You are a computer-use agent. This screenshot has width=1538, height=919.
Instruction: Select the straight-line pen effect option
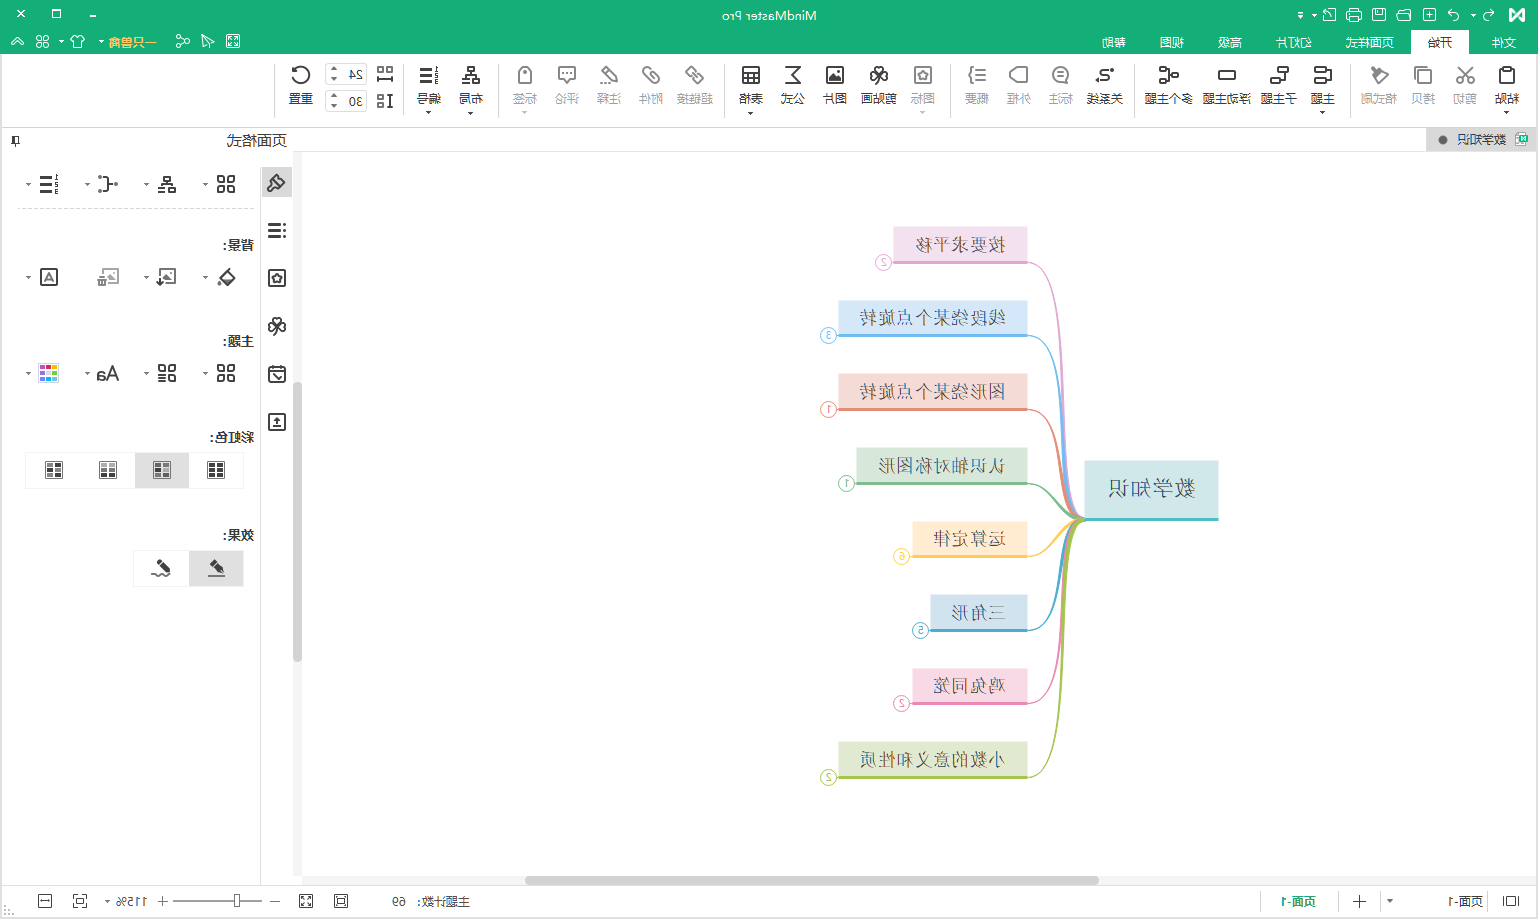pyautogui.click(x=216, y=568)
